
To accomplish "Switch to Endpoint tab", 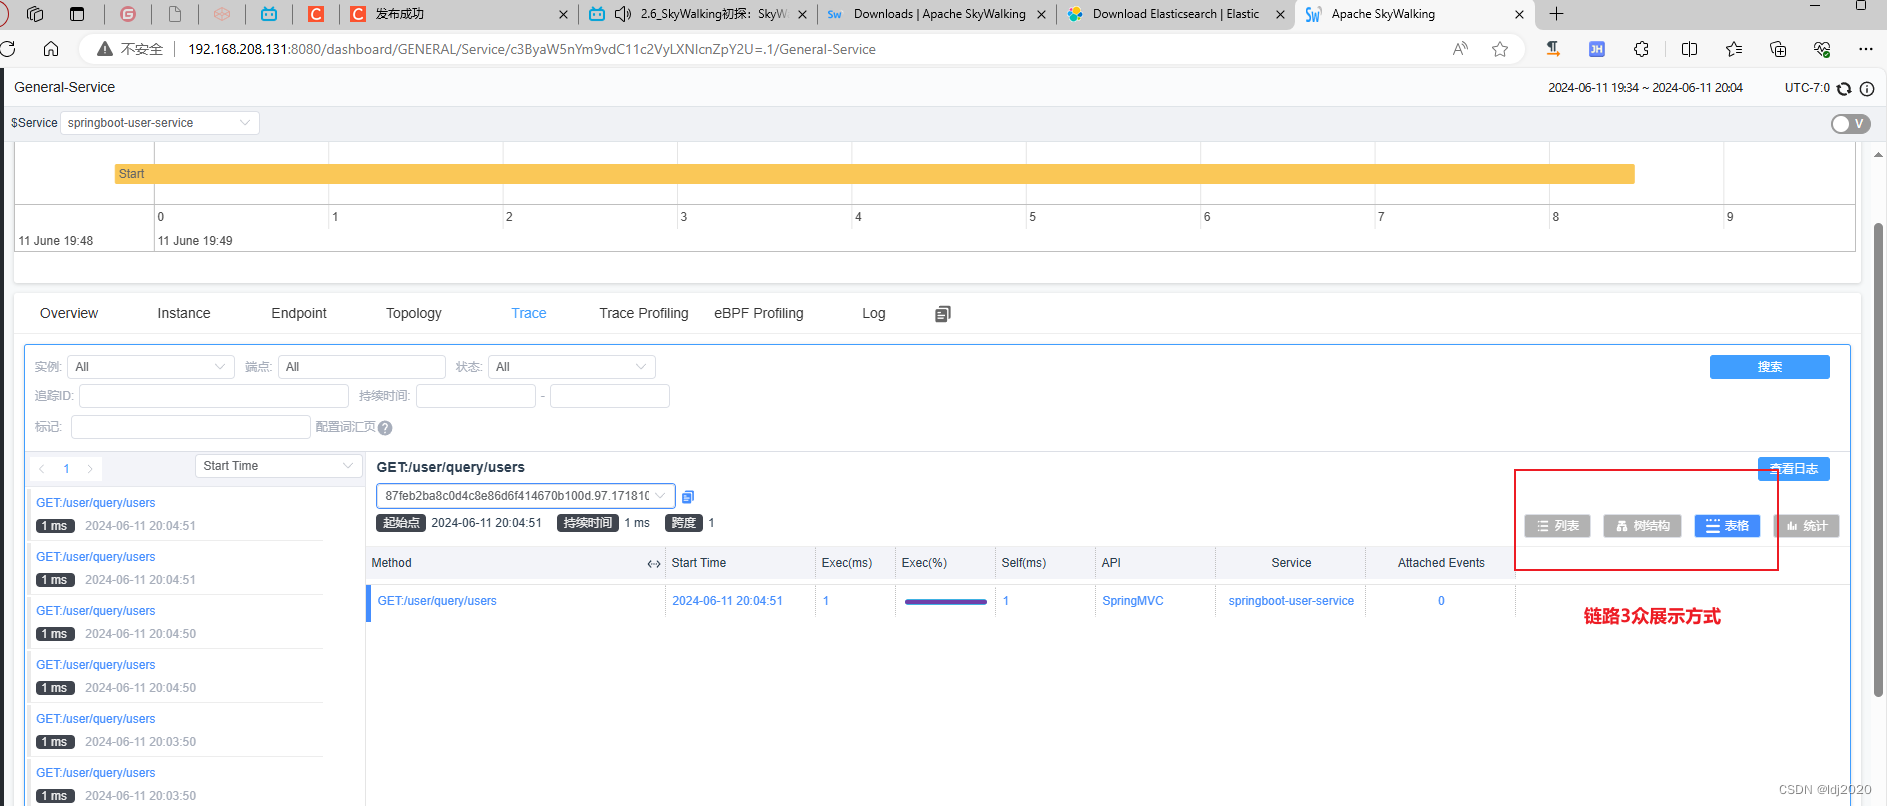I will 299,313.
